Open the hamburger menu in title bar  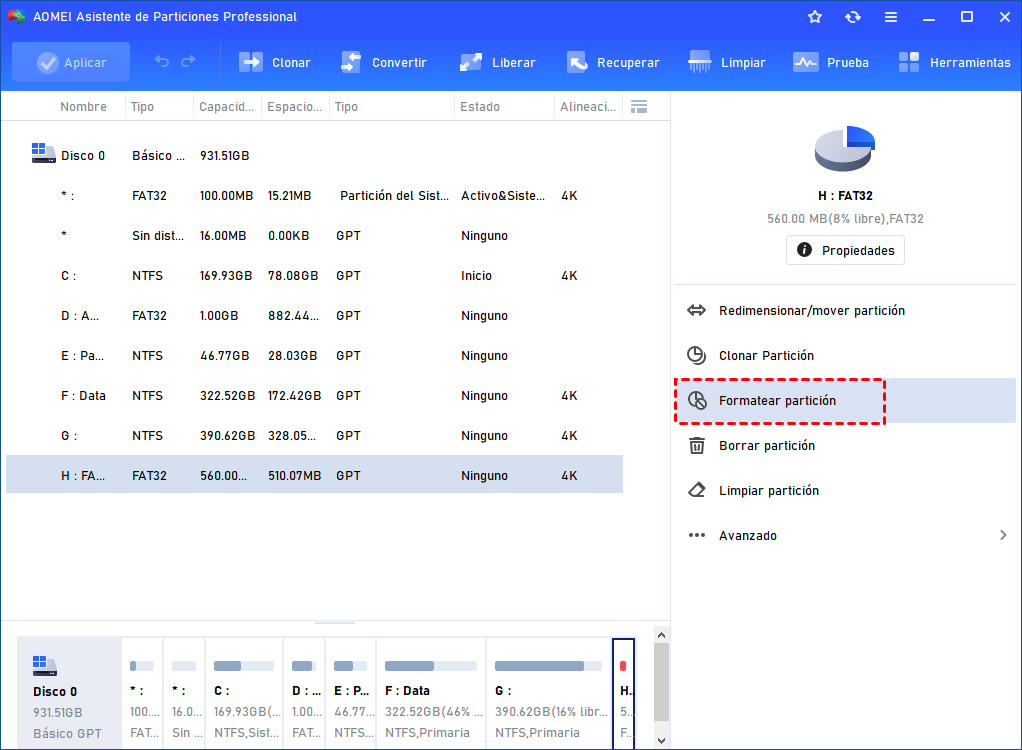point(891,17)
